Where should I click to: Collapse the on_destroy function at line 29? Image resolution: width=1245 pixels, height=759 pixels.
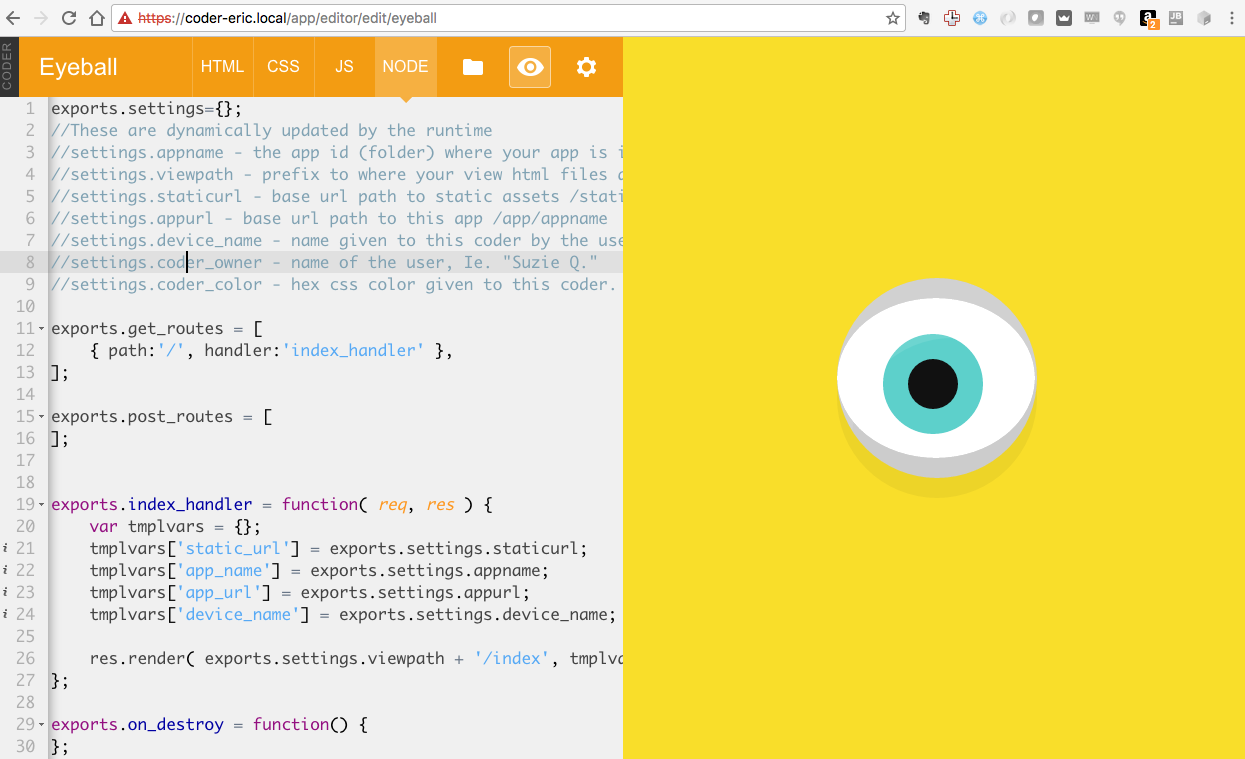coord(42,724)
